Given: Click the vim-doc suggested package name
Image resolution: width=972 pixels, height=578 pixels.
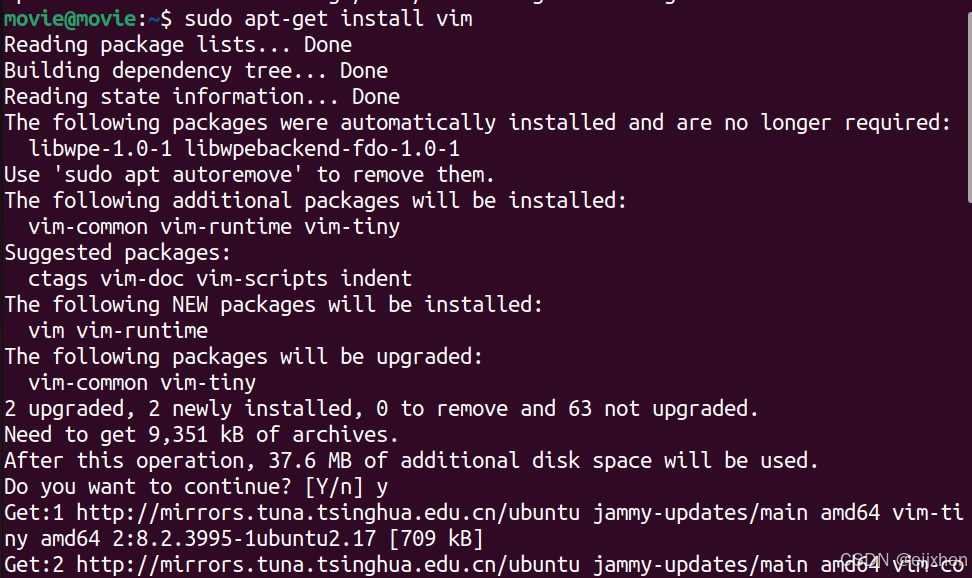Looking at the screenshot, I should click(142, 279).
